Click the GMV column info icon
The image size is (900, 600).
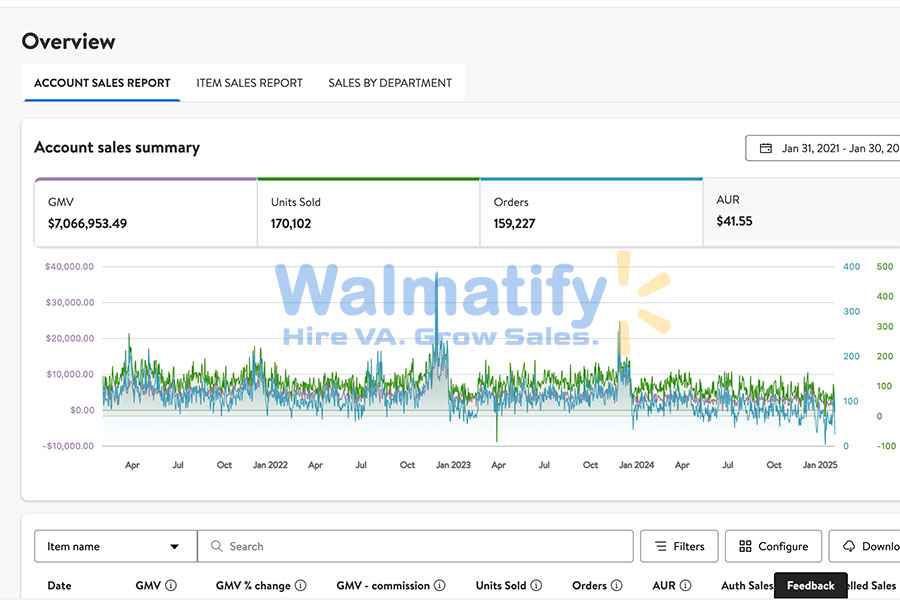point(171,585)
